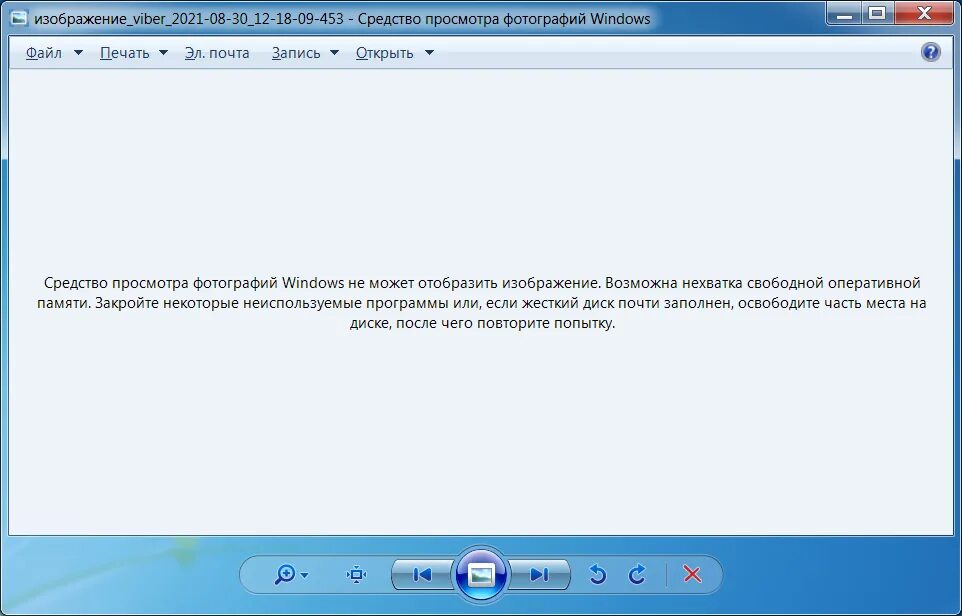The width and height of the screenshot is (962, 616).
Task: Rotate the image clockwise
Action: [x=637, y=574]
